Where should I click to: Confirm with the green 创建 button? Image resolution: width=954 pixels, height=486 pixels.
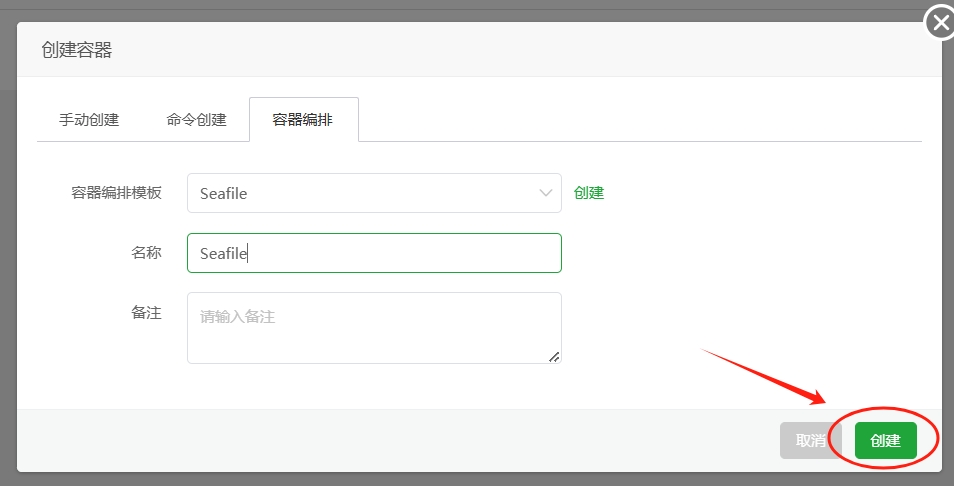[885, 440]
